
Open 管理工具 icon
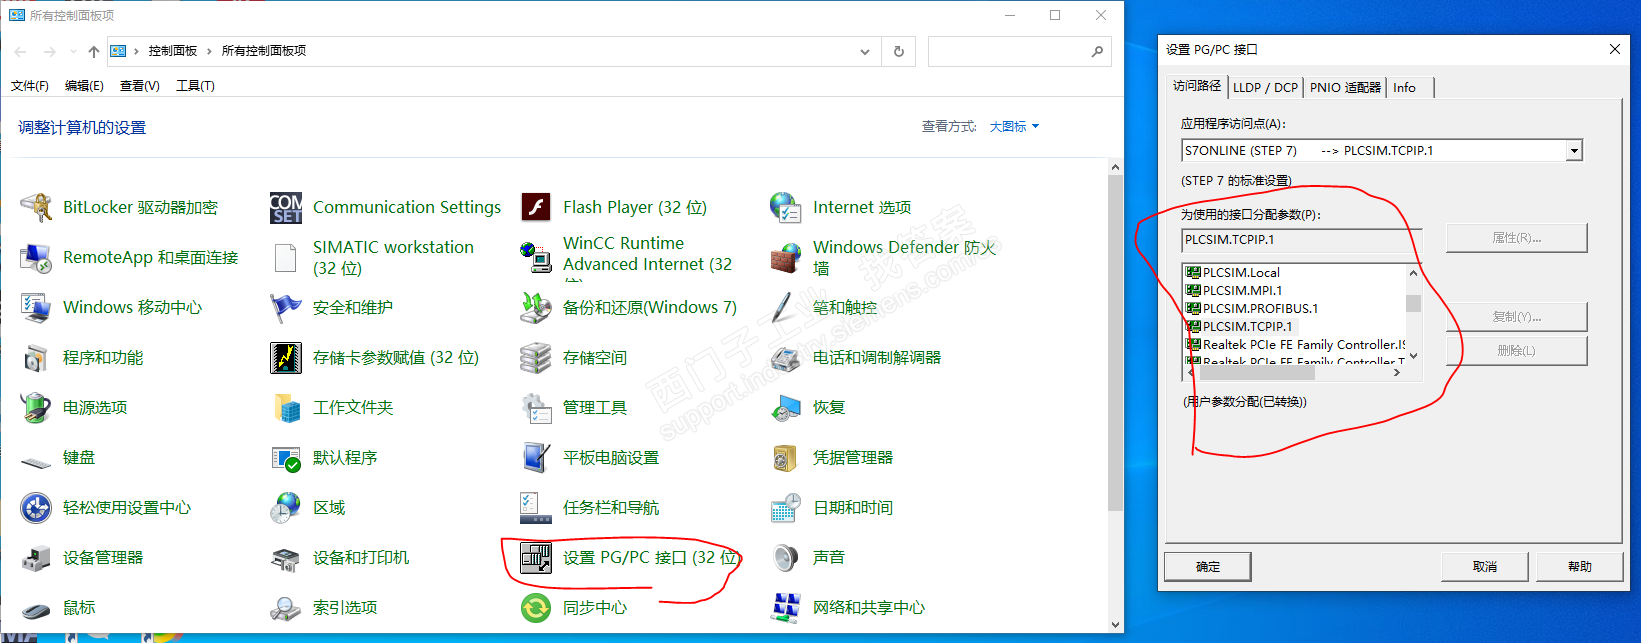click(536, 407)
